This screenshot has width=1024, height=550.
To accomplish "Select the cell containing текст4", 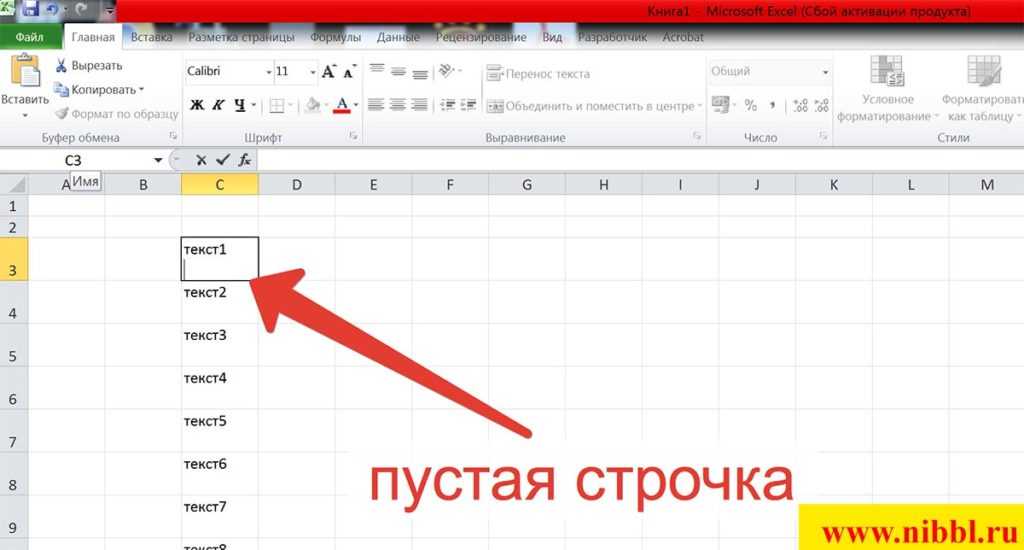I will pos(219,388).
